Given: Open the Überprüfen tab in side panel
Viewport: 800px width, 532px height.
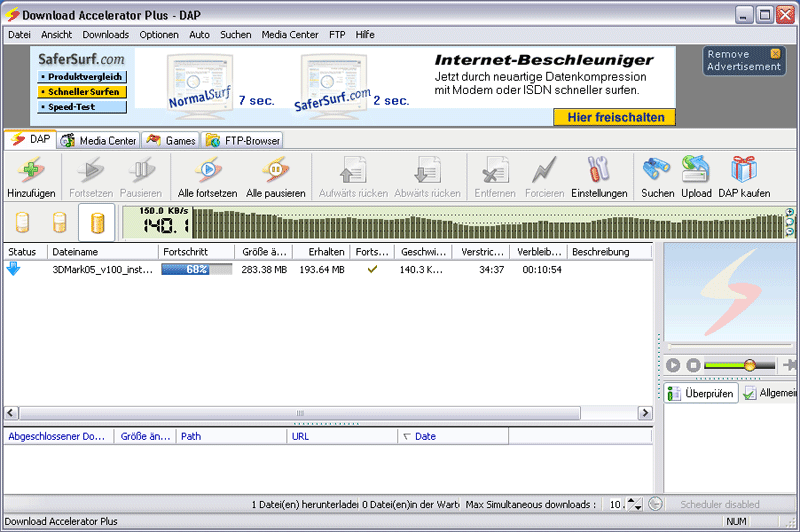Looking at the screenshot, I should point(701,393).
